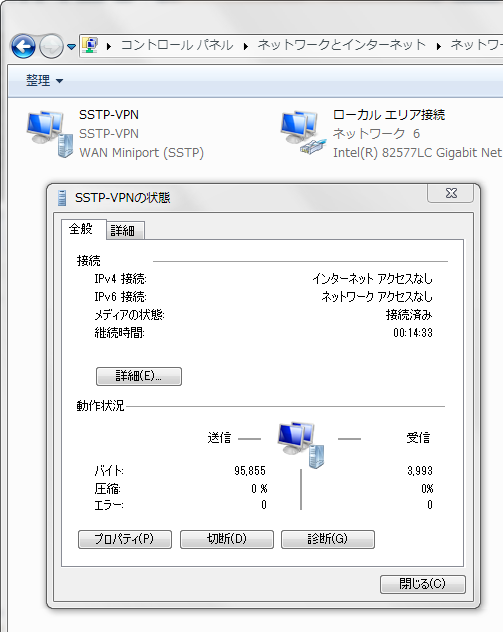
Task: Open プロパティ(P) for the connection
Action: pyautogui.click(x=125, y=539)
